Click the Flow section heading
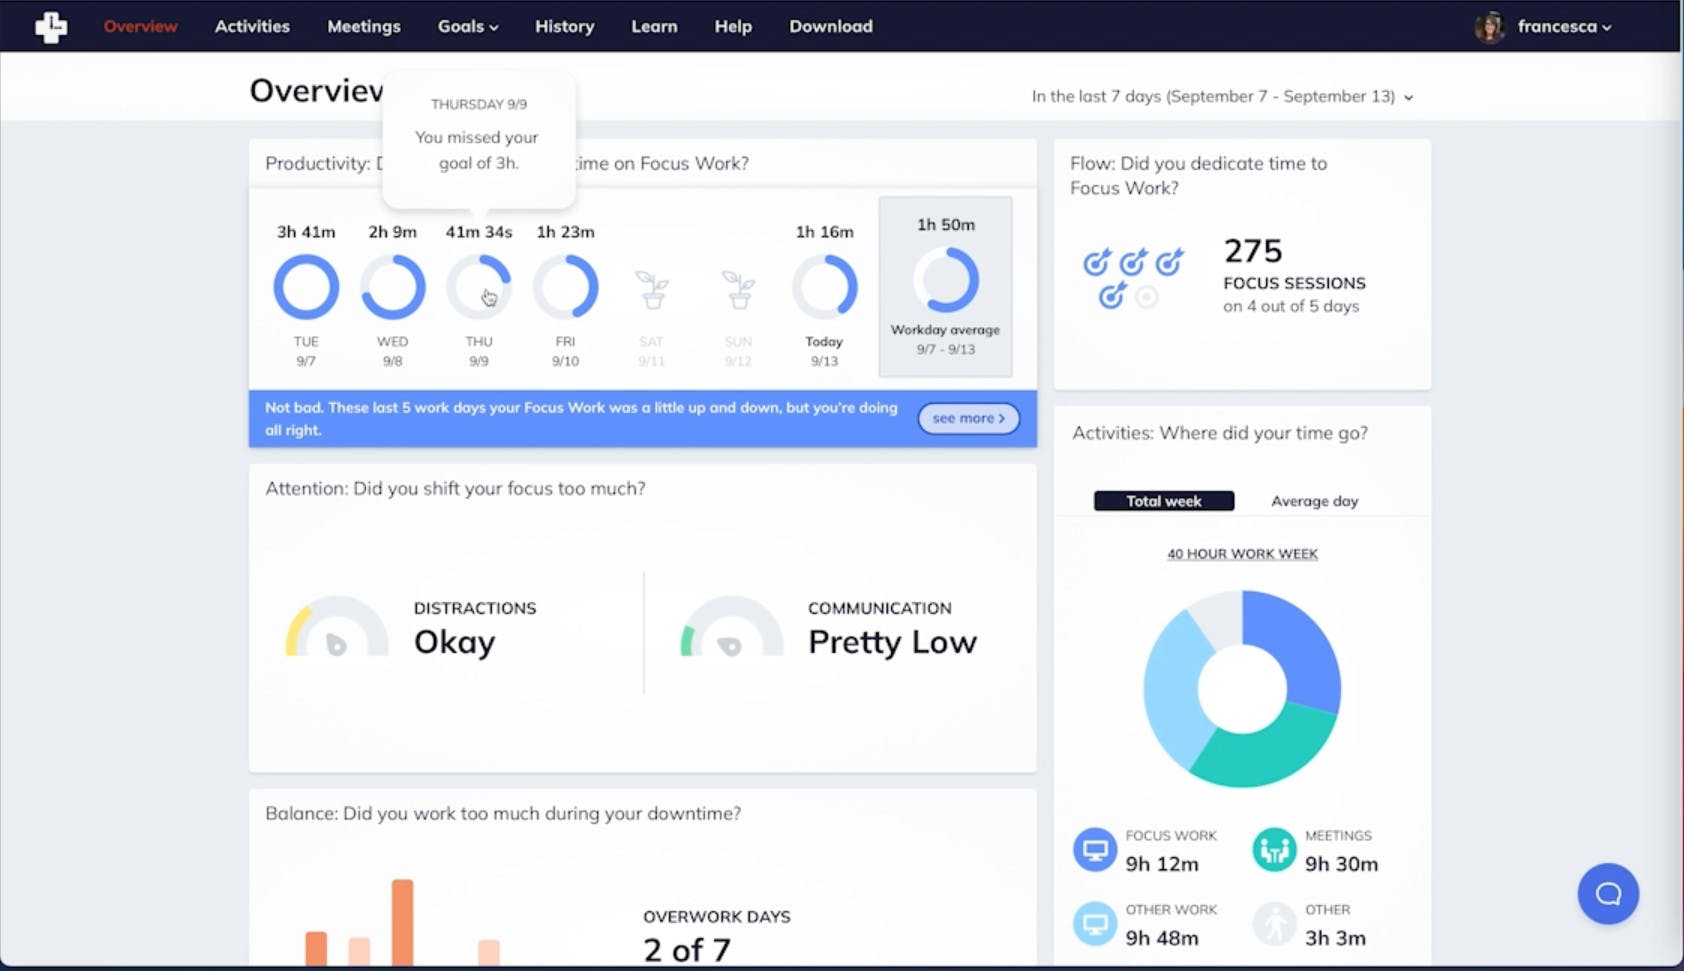 coord(1198,175)
